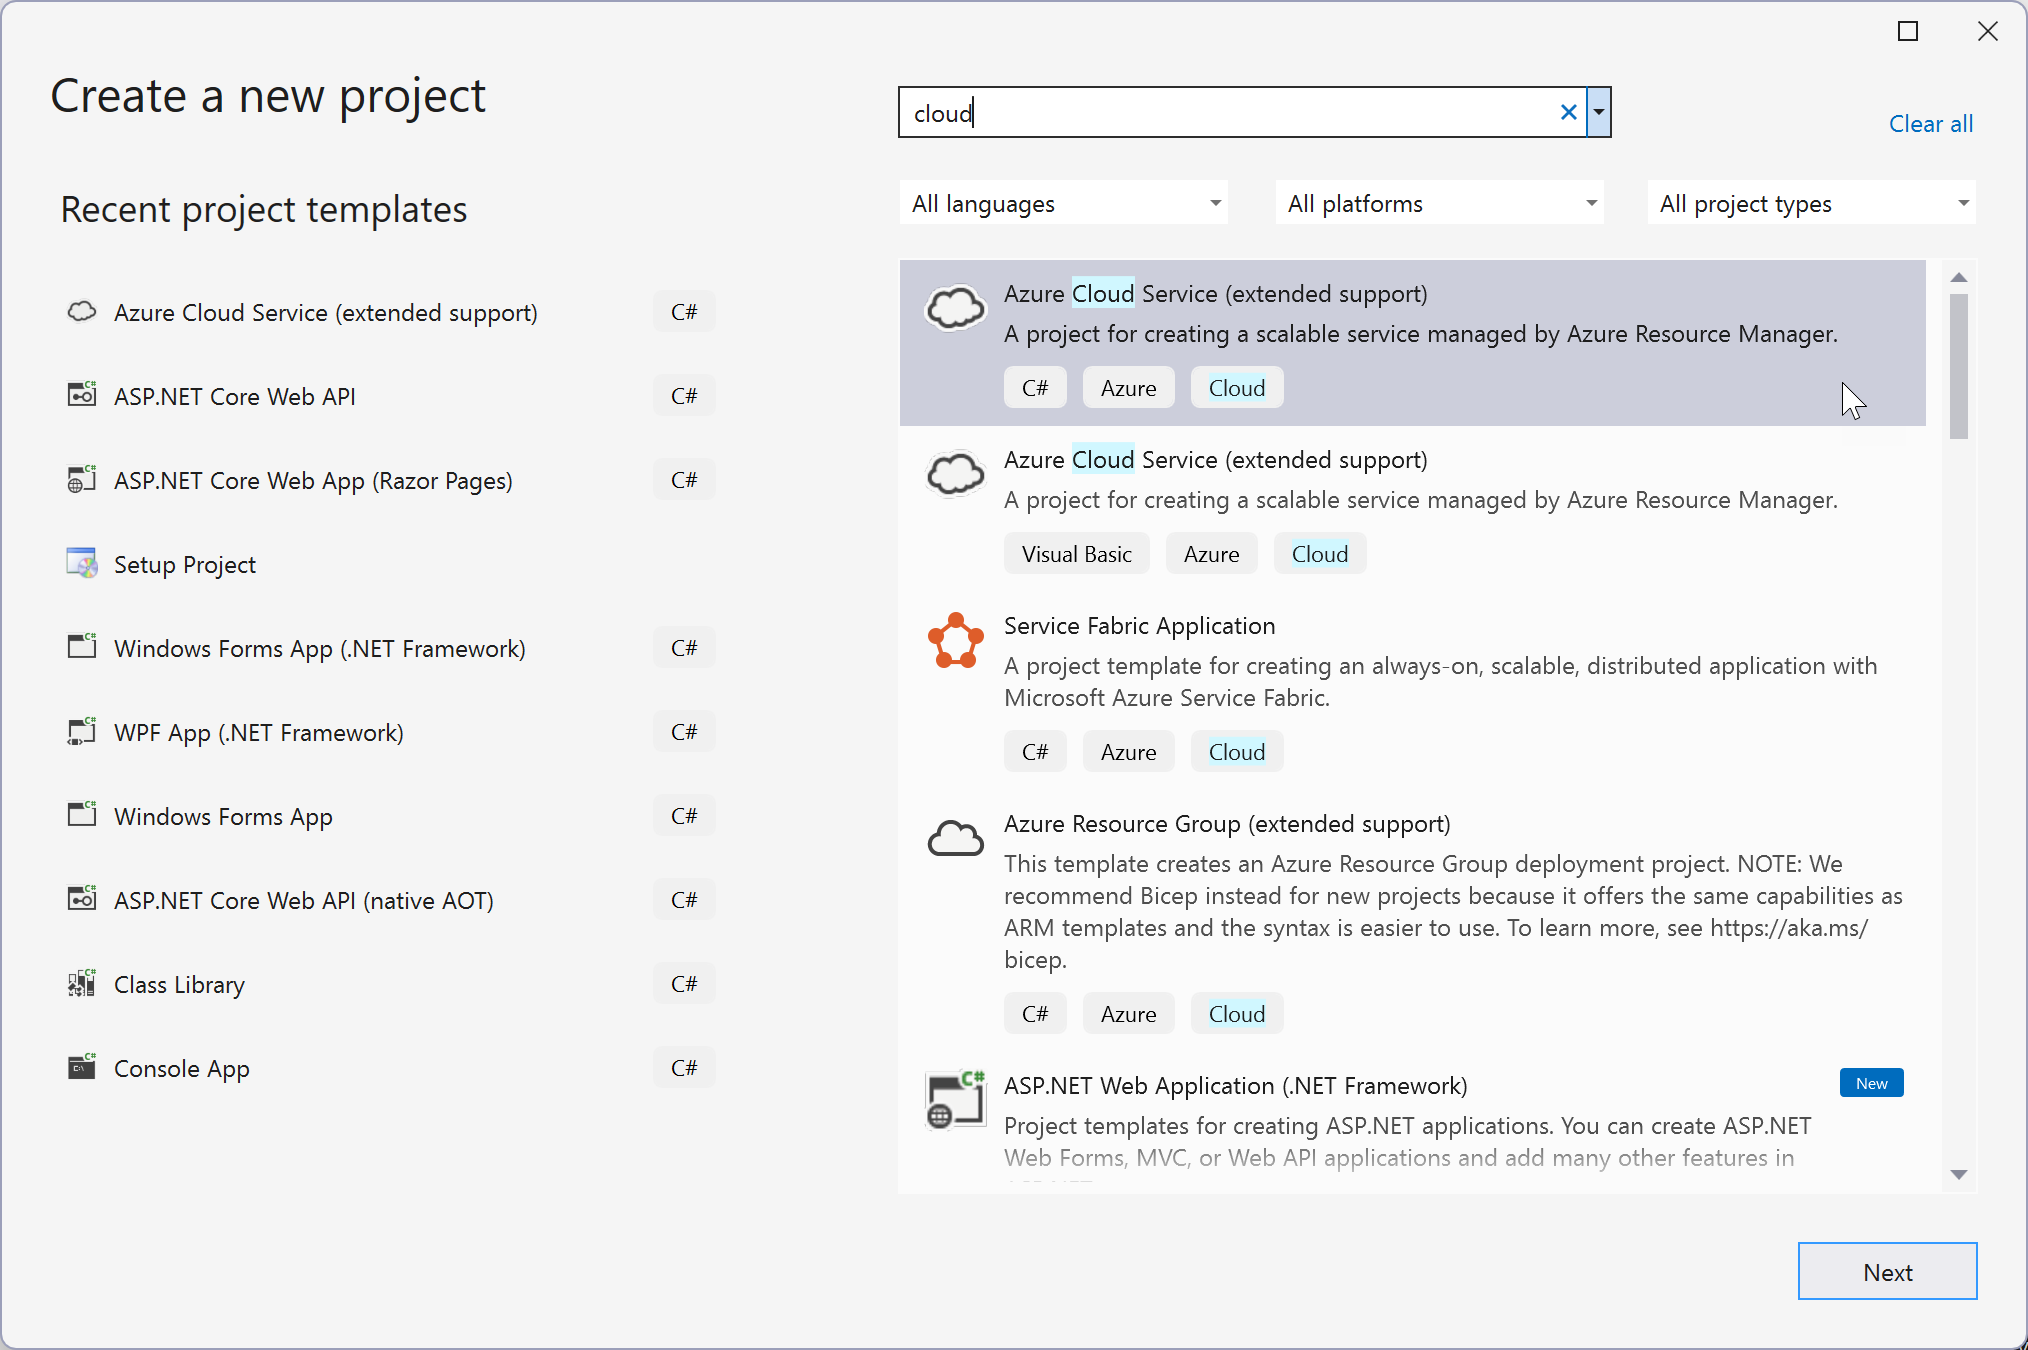The height and width of the screenshot is (1350, 2028).
Task: Click the Windows Forms App icon
Action: click(x=80, y=815)
